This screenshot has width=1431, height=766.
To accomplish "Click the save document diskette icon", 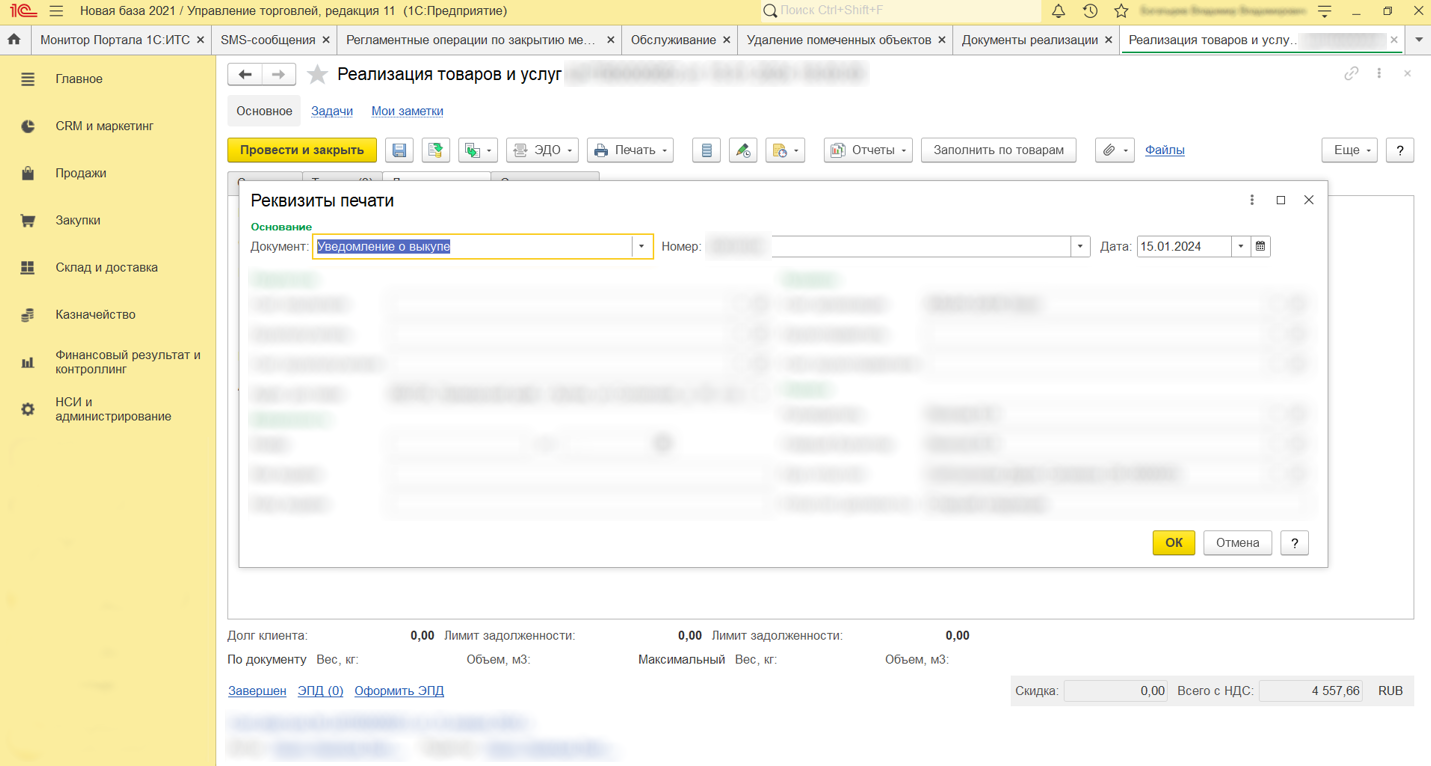I will pyautogui.click(x=399, y=150).
